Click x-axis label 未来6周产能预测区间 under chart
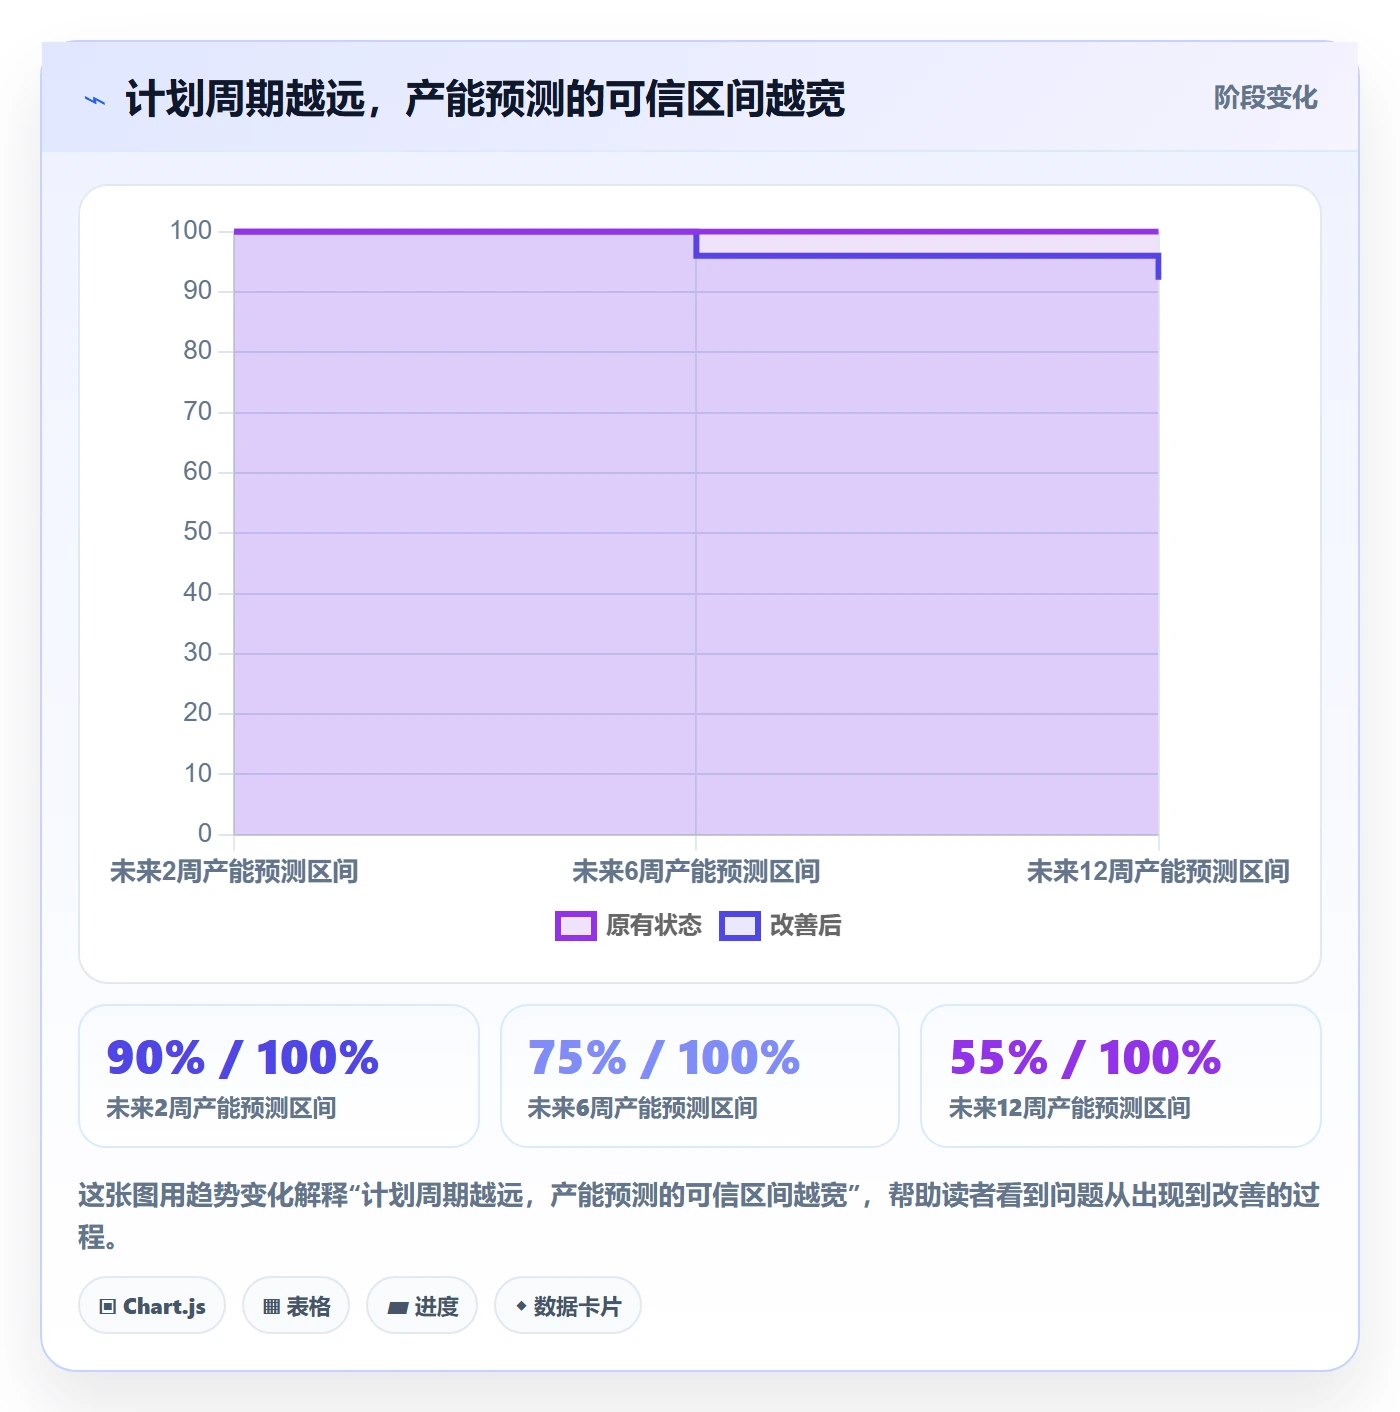The width and height of the screenshot is (1400, 1412). pyautogui.click(x=696, y=872)
